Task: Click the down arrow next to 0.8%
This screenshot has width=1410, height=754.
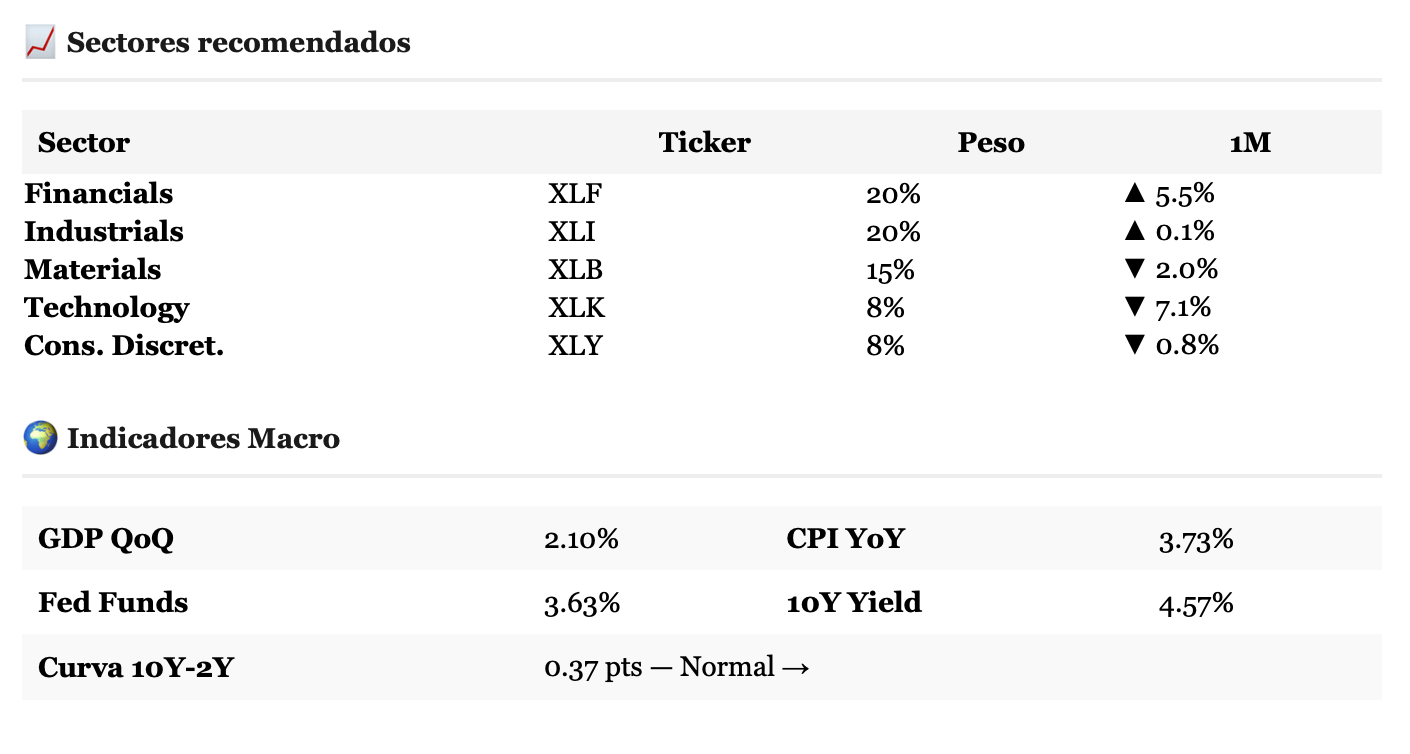Action: pos(1134,346)
